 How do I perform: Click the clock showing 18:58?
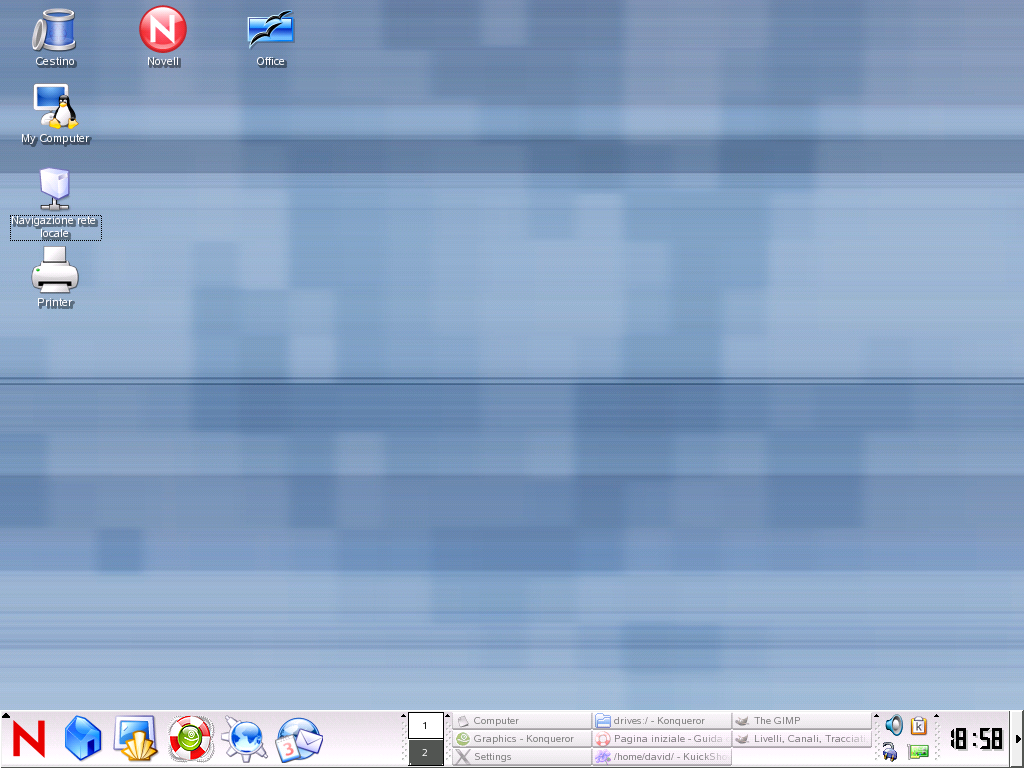coord(975,738)
